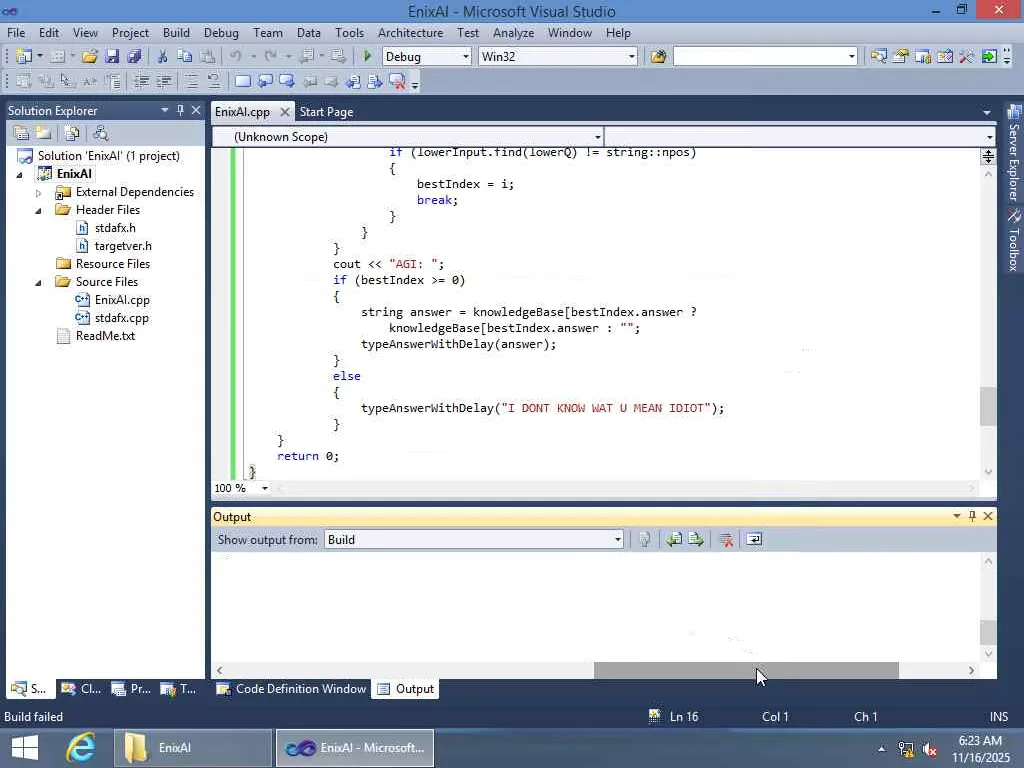Open the (Unknown Scope) dropdown
The width and height of the screenshot is (1024, 768).
[x=597, y=137]
